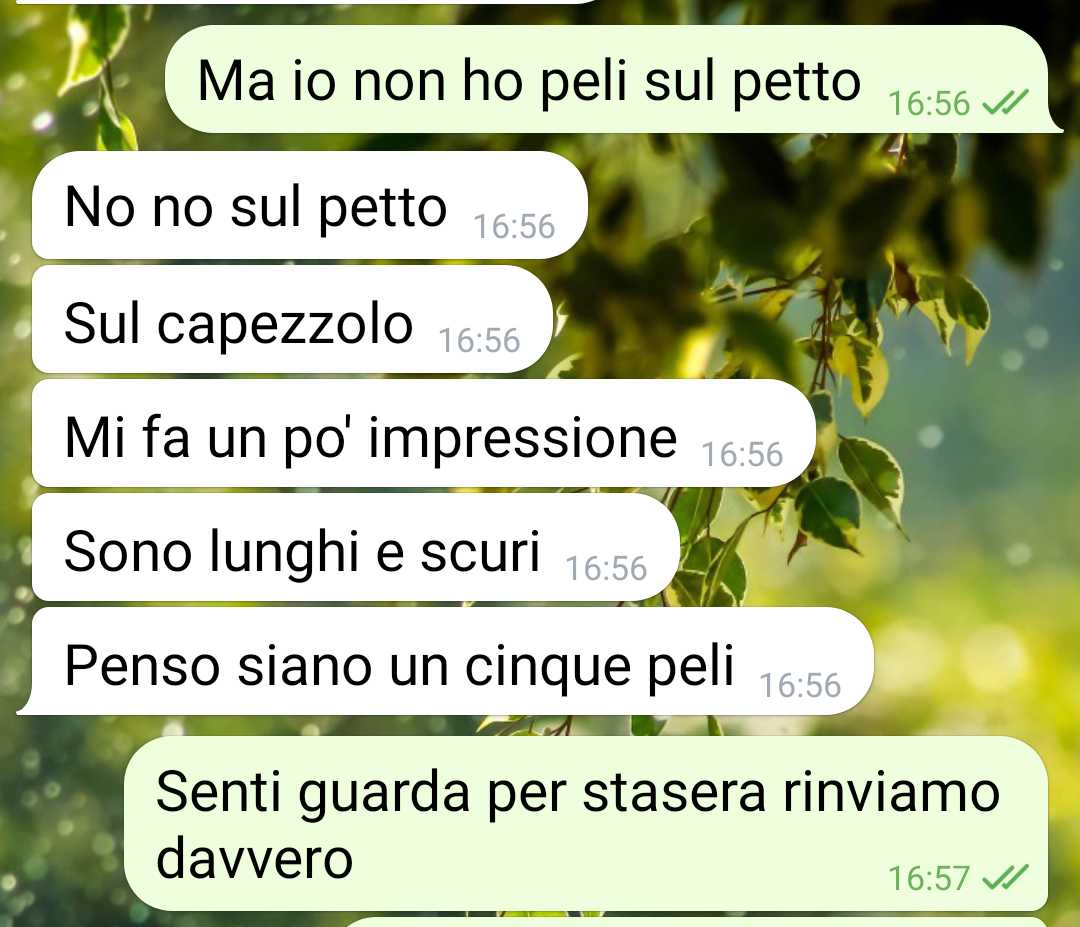Tap the 16:57 timestamp on outgoing message

pyautogui.click(x=929, y=879)
